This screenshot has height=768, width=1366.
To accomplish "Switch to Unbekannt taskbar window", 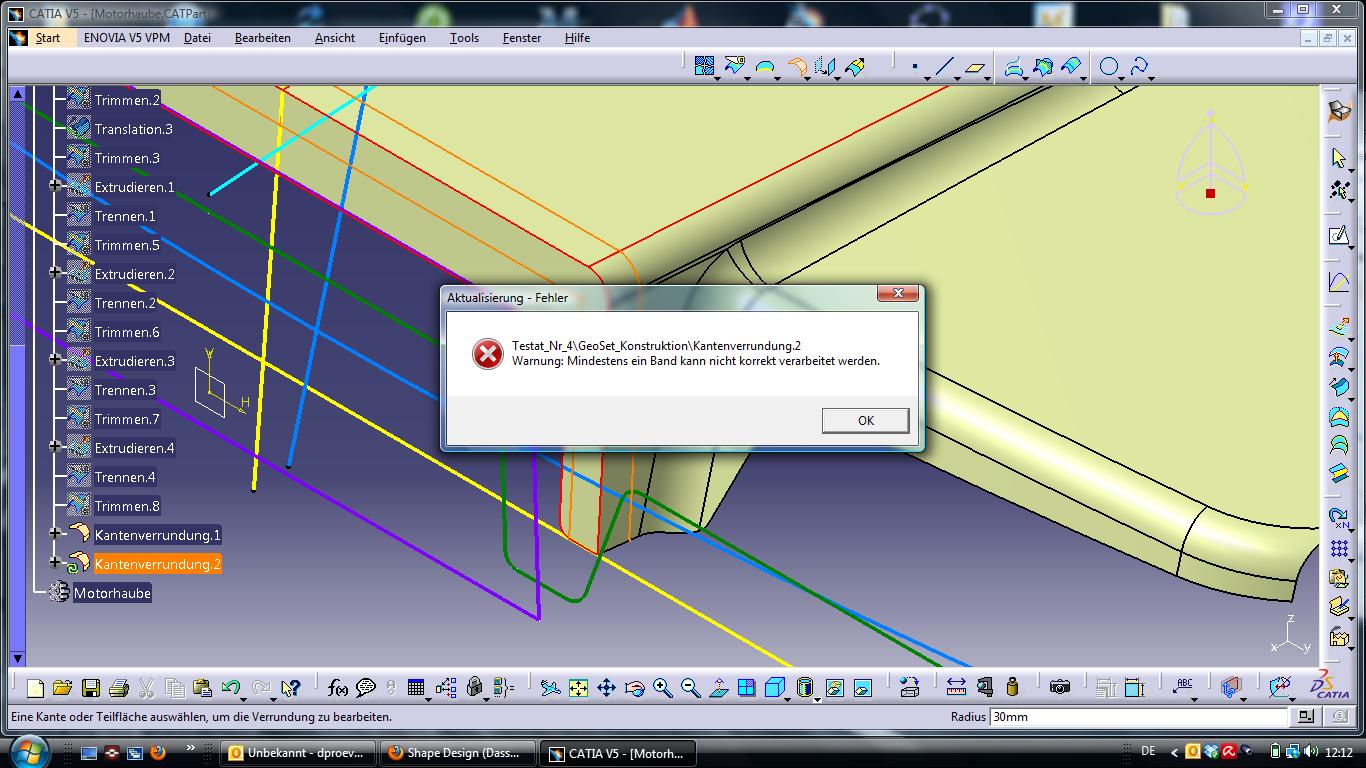I will click(299, 753).
